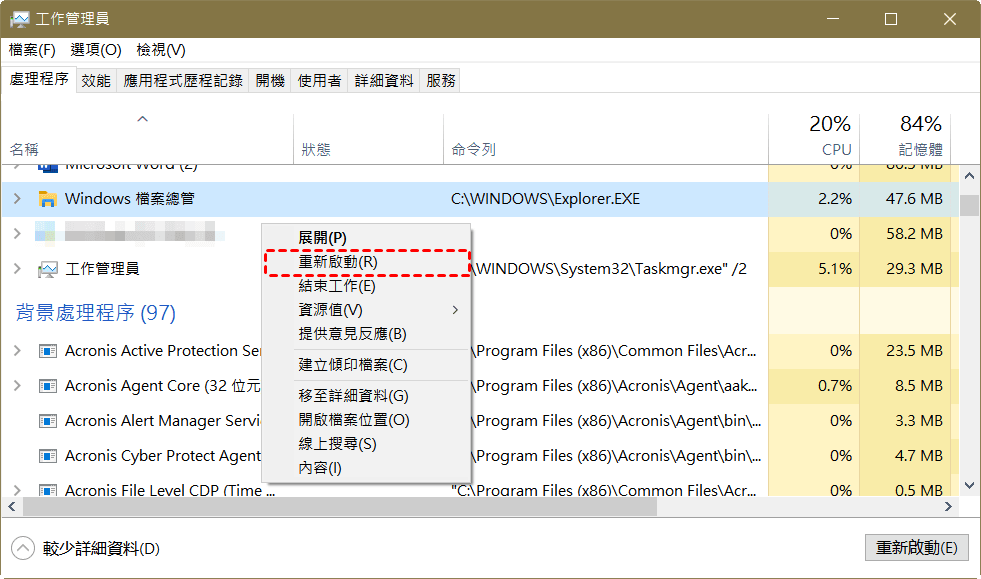Screen dimensions: 981x579
Task: Click the 58.2 MB memory value
Action: pyautogui.click(x=914, y=234)
